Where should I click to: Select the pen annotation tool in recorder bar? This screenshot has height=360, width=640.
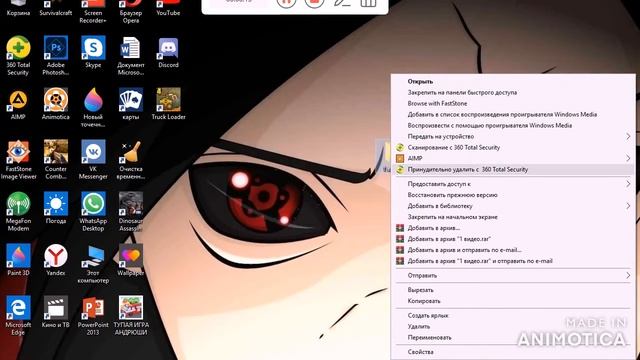click(341, 2)
